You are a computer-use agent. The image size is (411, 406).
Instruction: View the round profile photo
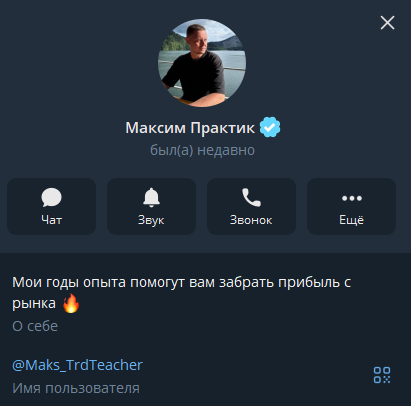tap(202, 63)
